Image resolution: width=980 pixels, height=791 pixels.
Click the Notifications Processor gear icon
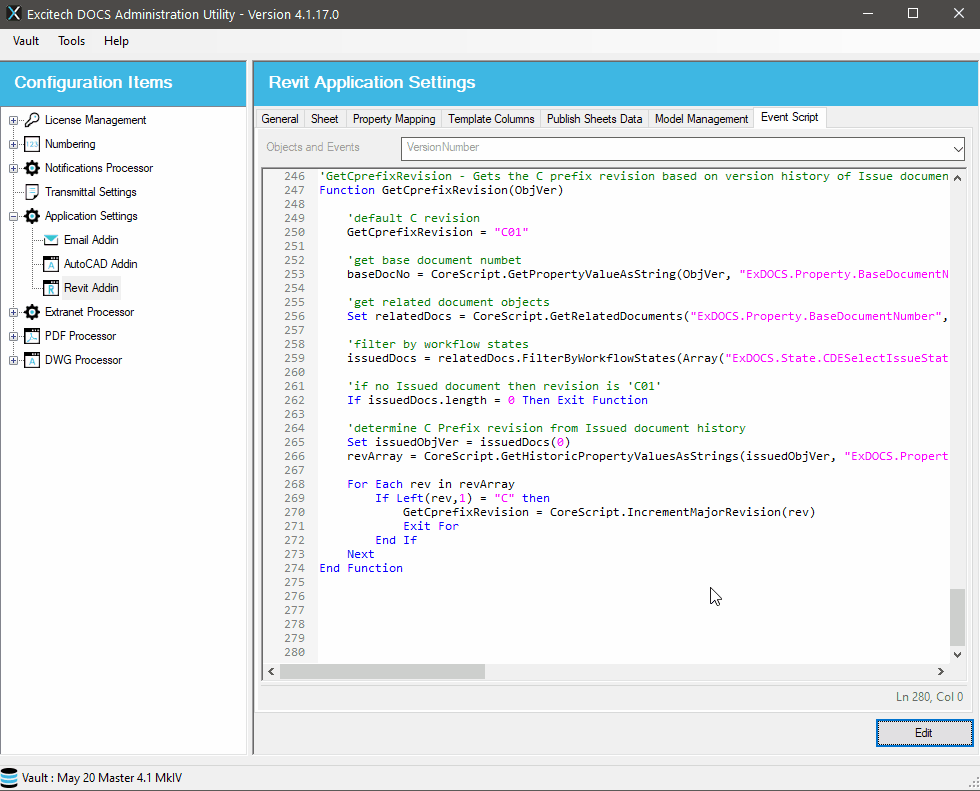pyautogui.click(x=32, y=168)
